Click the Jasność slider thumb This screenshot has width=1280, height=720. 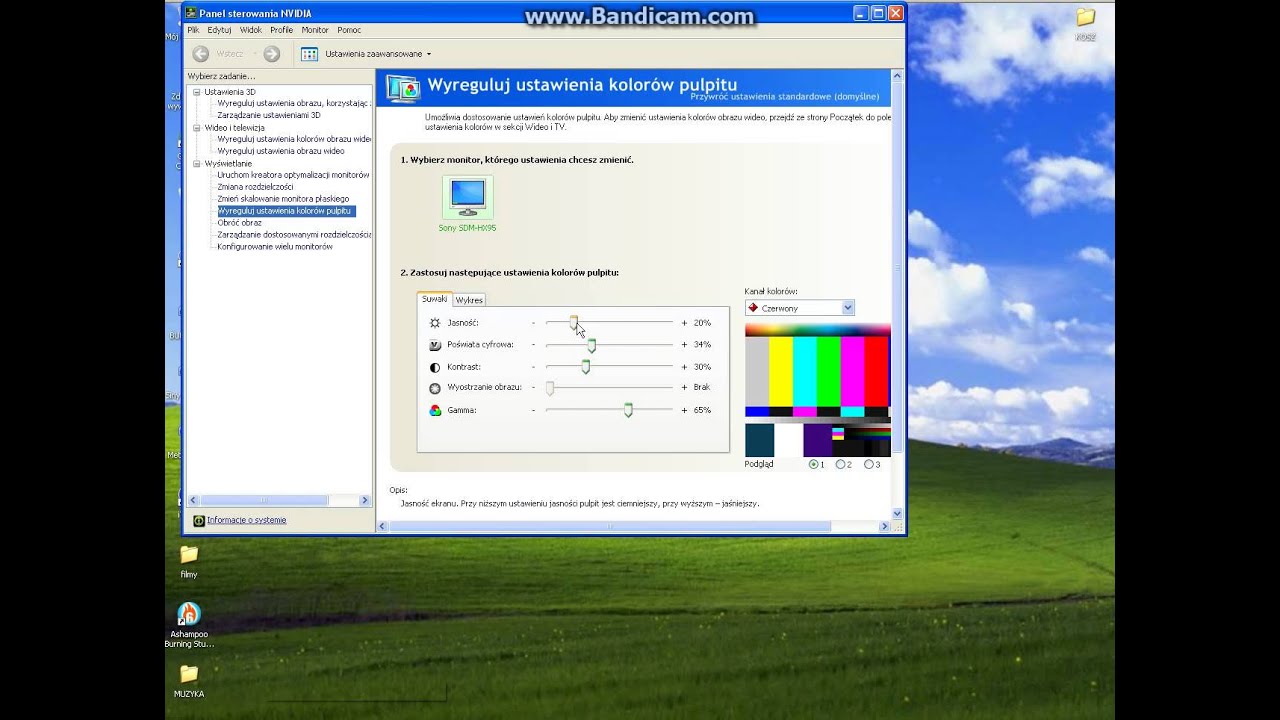pos(574,322)
